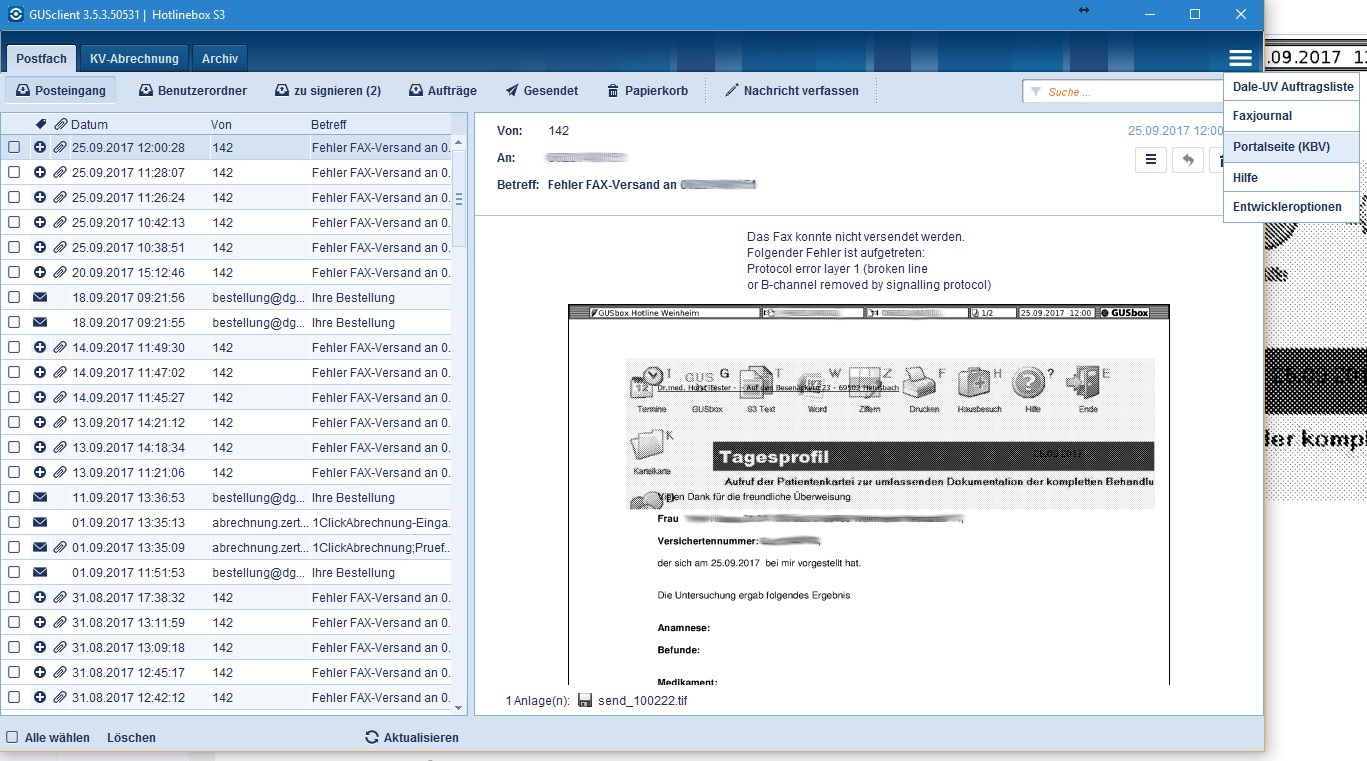The image size is (1367, 761).
Task: Switch to the Postfach tab
Action: [41, 59]
